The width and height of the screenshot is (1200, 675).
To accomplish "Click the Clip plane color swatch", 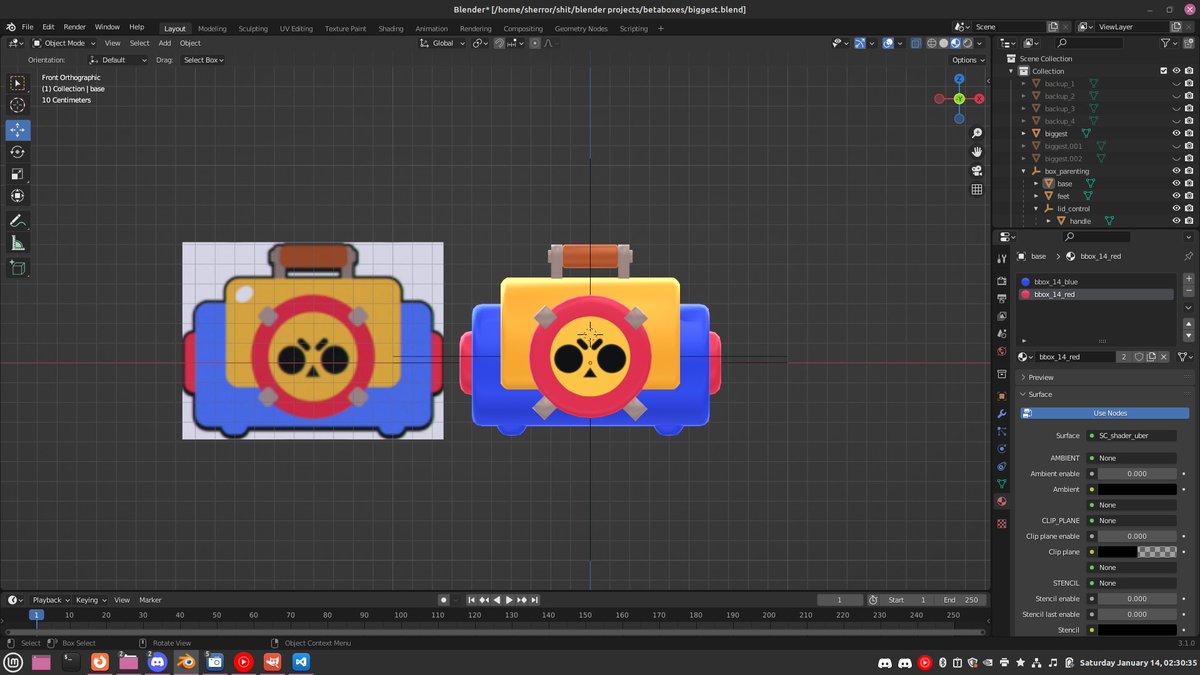I will [x=1137, y=552].
